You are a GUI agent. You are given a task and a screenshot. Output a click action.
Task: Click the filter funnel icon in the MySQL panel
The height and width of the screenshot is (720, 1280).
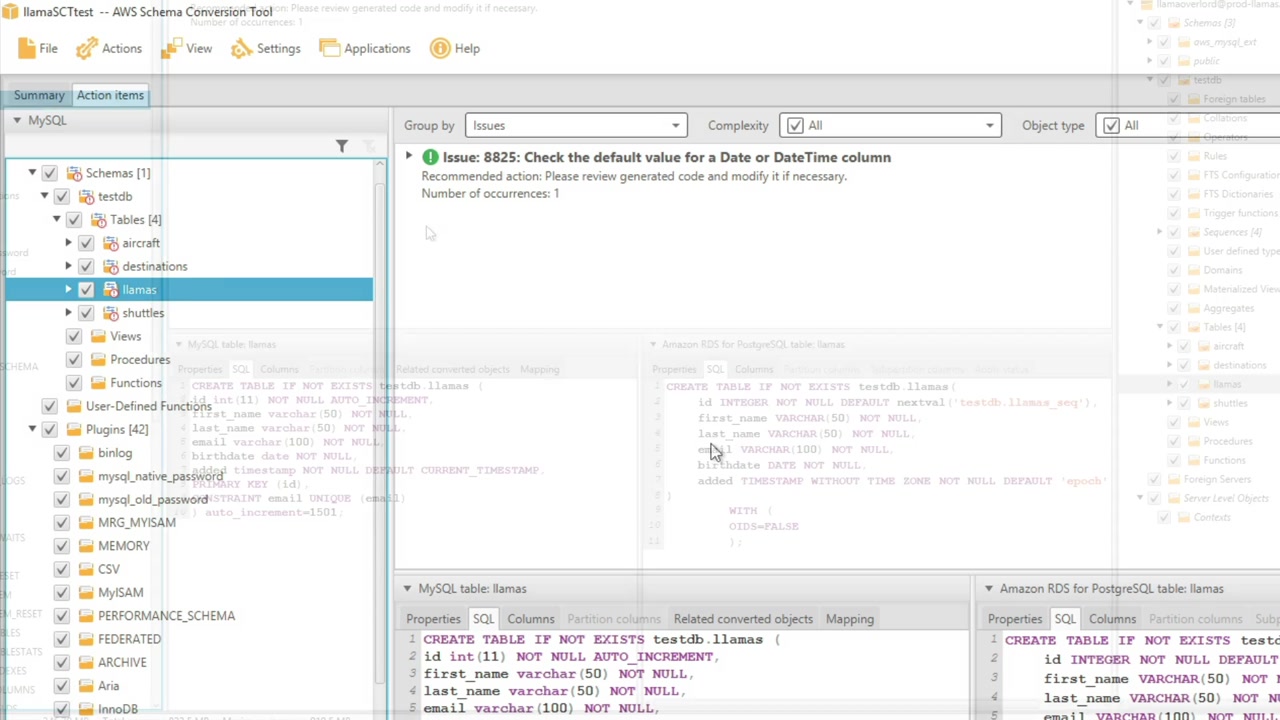(342, 147)
